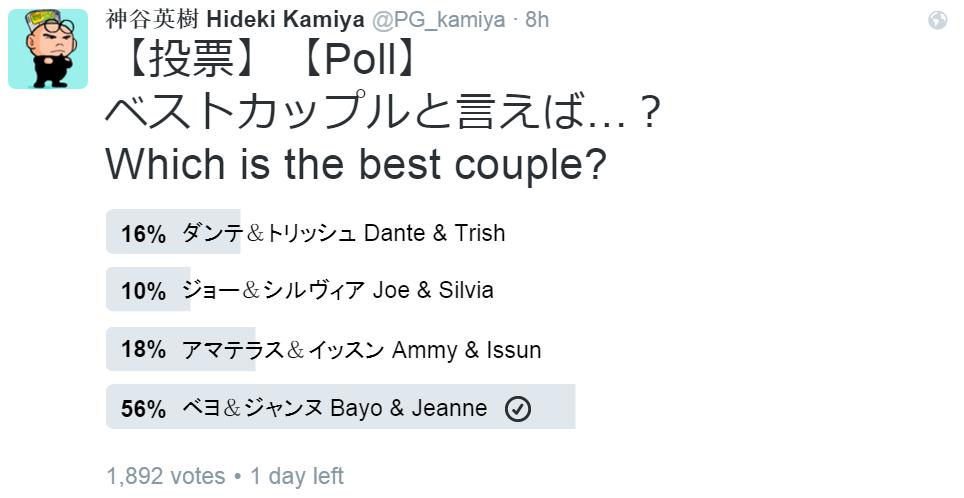Screen dimensions: 964x498
Task: Click the 'Which is the best couple?' text
Action: 357,164
